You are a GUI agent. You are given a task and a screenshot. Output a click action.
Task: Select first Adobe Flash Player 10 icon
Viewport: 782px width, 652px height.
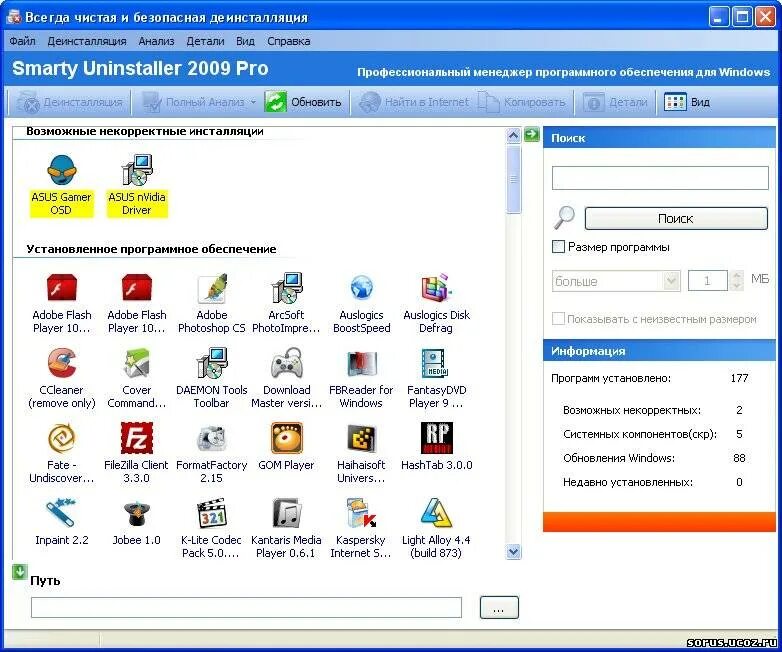62,288
